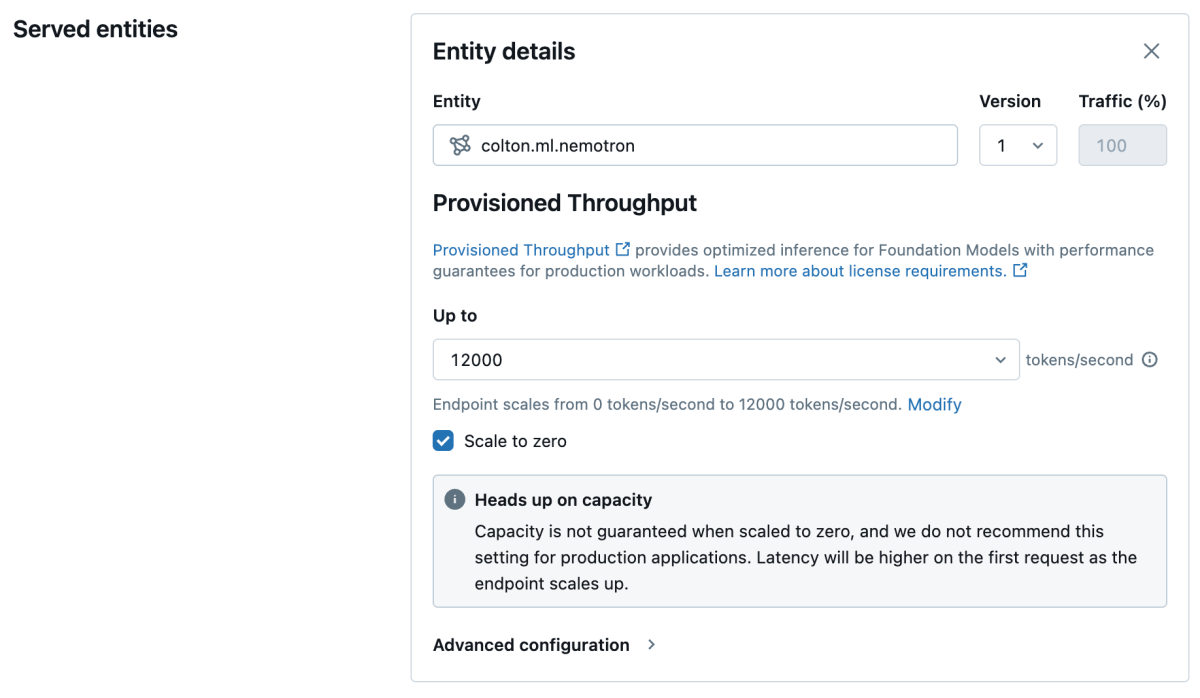This screenshot has width=1200, height=698.
Task: Click the 'Heads up on capacity' notice title
Action: 563,500
